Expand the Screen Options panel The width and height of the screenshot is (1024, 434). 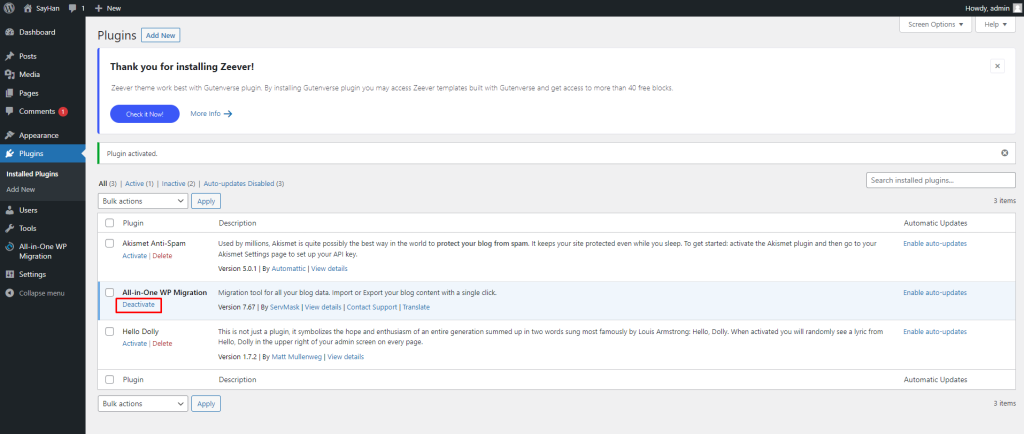point(936,24)
